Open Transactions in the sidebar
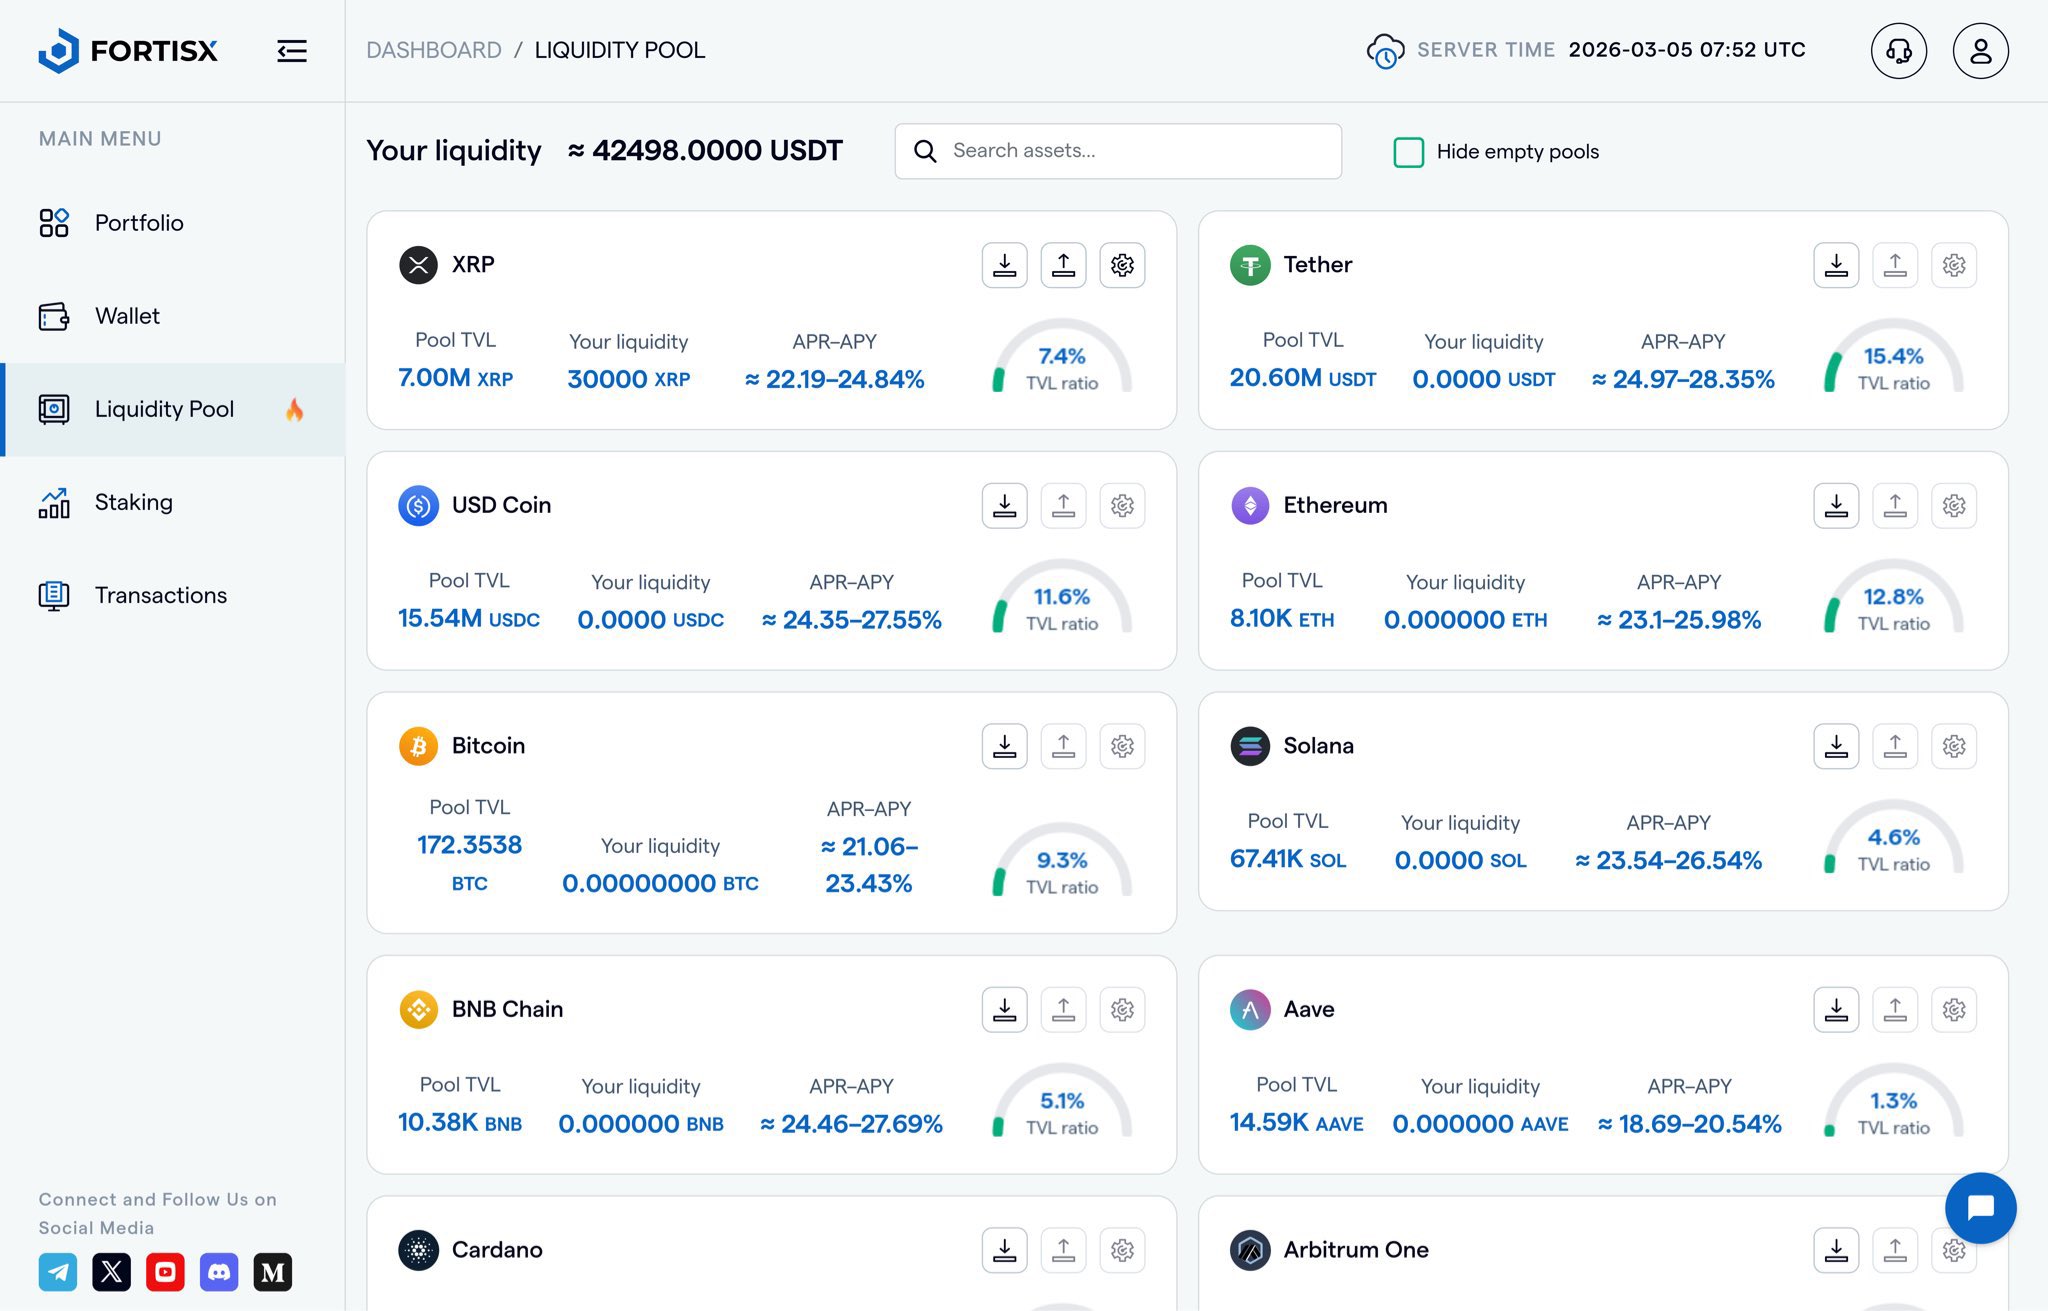 pos(161,595)
